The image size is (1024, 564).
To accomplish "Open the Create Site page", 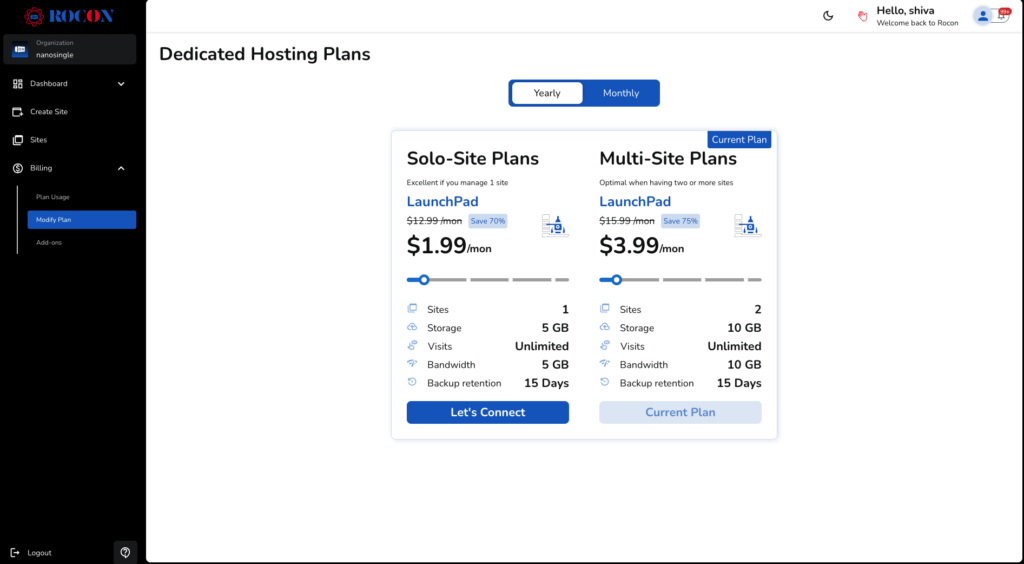I will click(48, 112).
